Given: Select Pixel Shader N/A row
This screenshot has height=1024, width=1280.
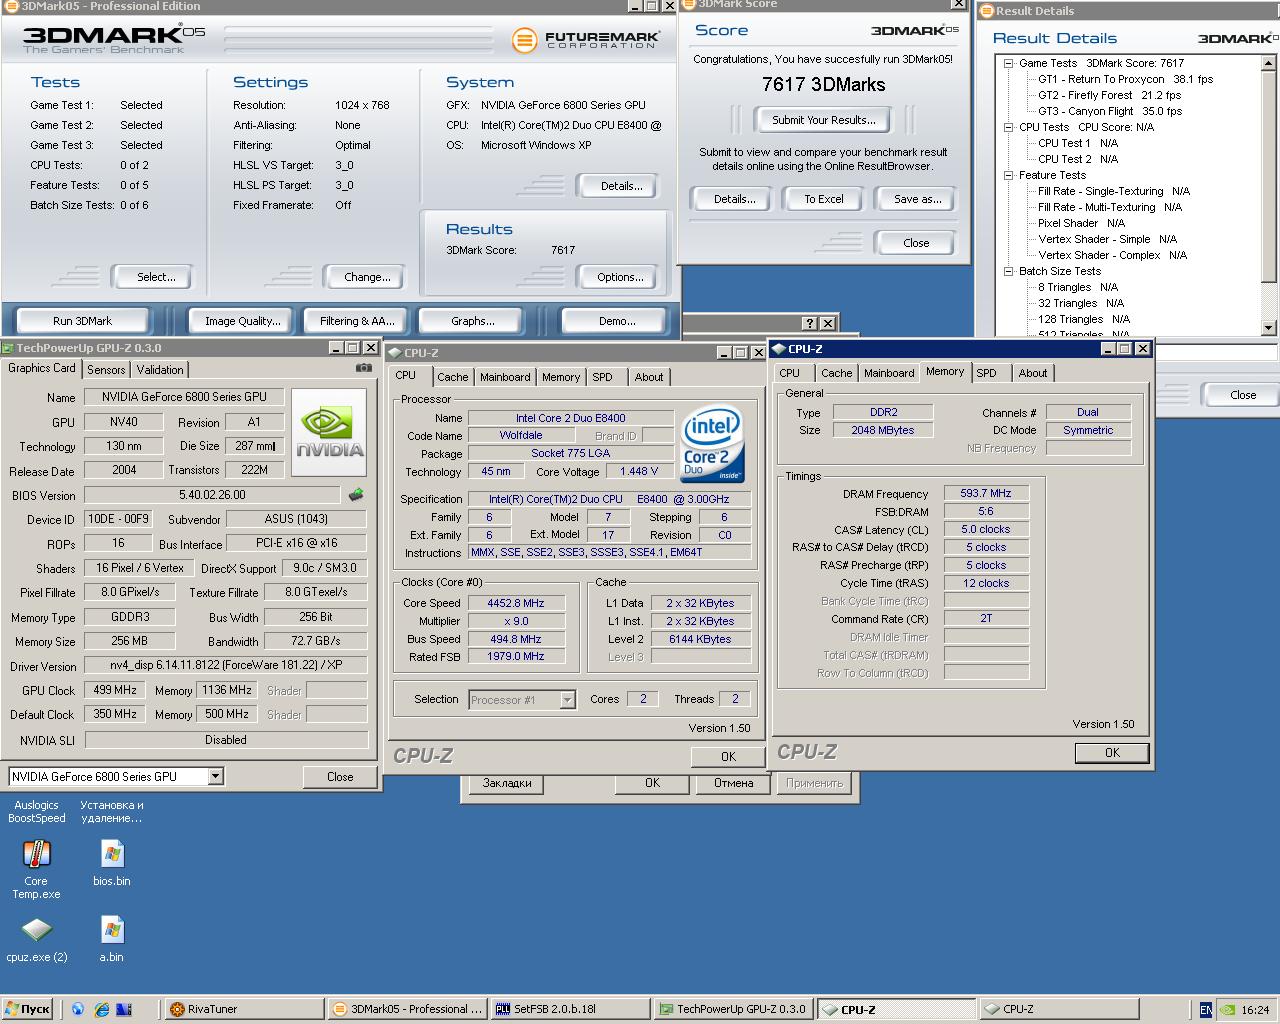Looking at the screenshot, I should click(1081, 223).
